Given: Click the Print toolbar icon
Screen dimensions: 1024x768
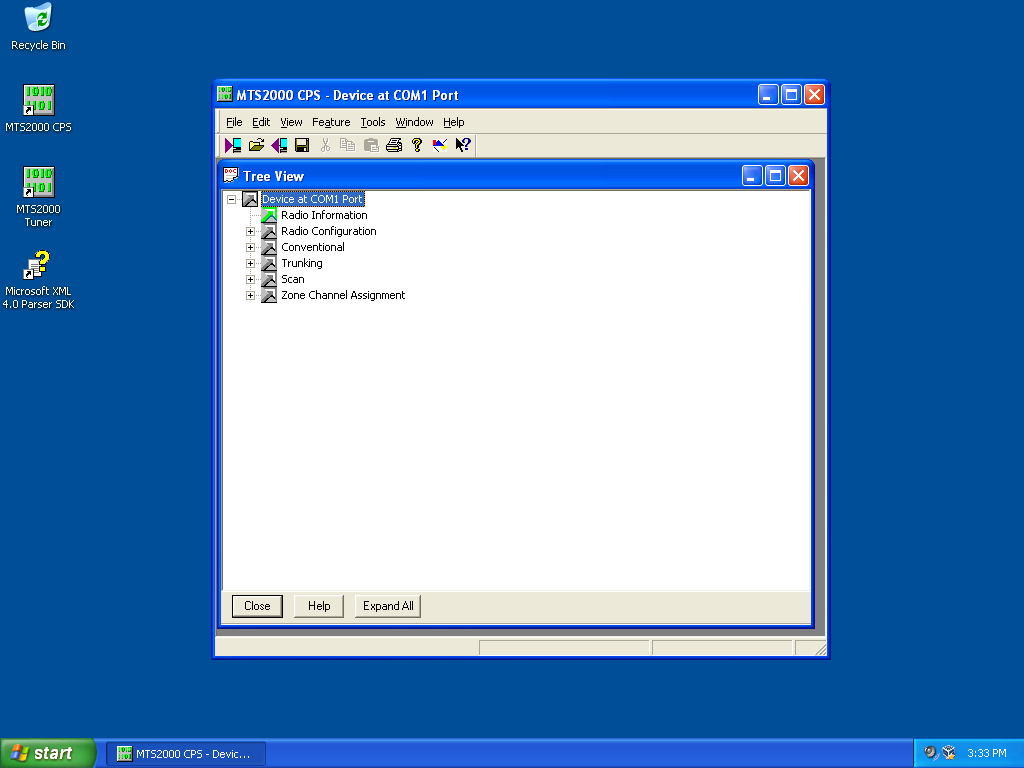Looking at the screenshot, I should tap(394, 145).
